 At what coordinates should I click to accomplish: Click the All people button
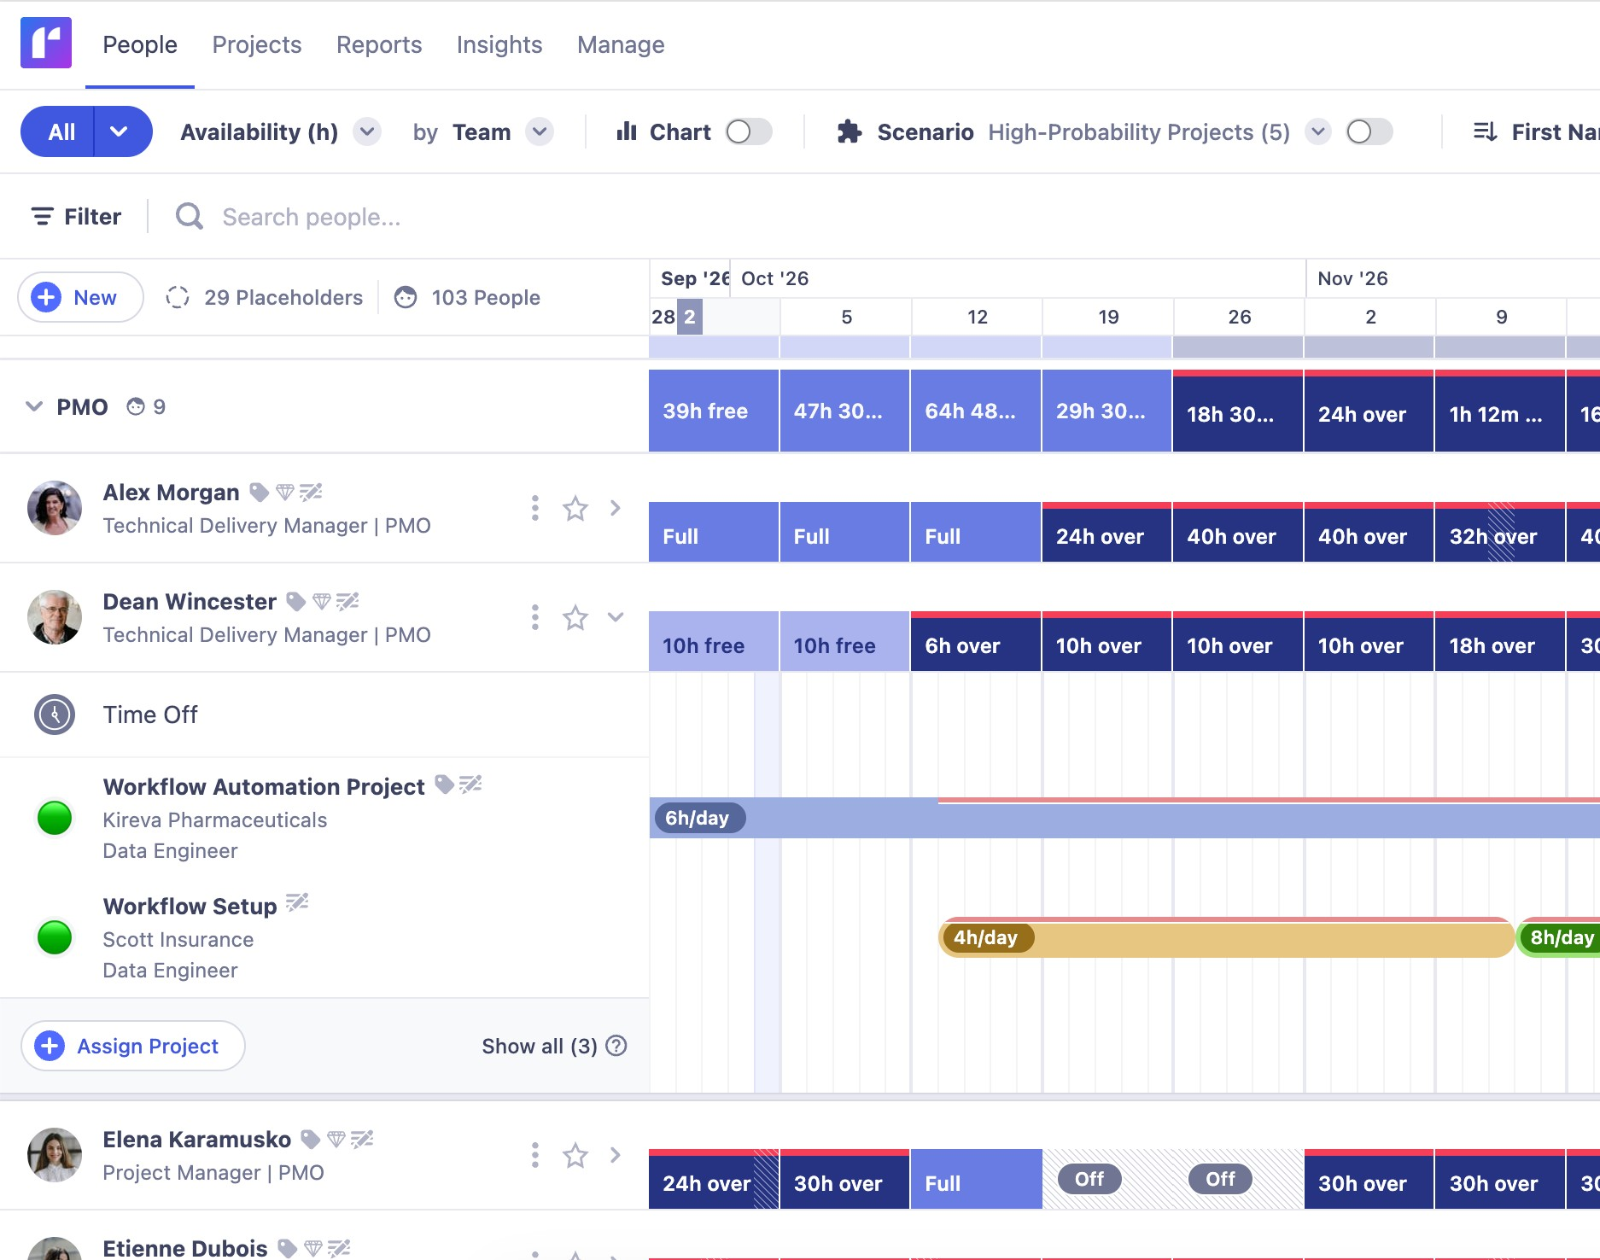point(59,132)
